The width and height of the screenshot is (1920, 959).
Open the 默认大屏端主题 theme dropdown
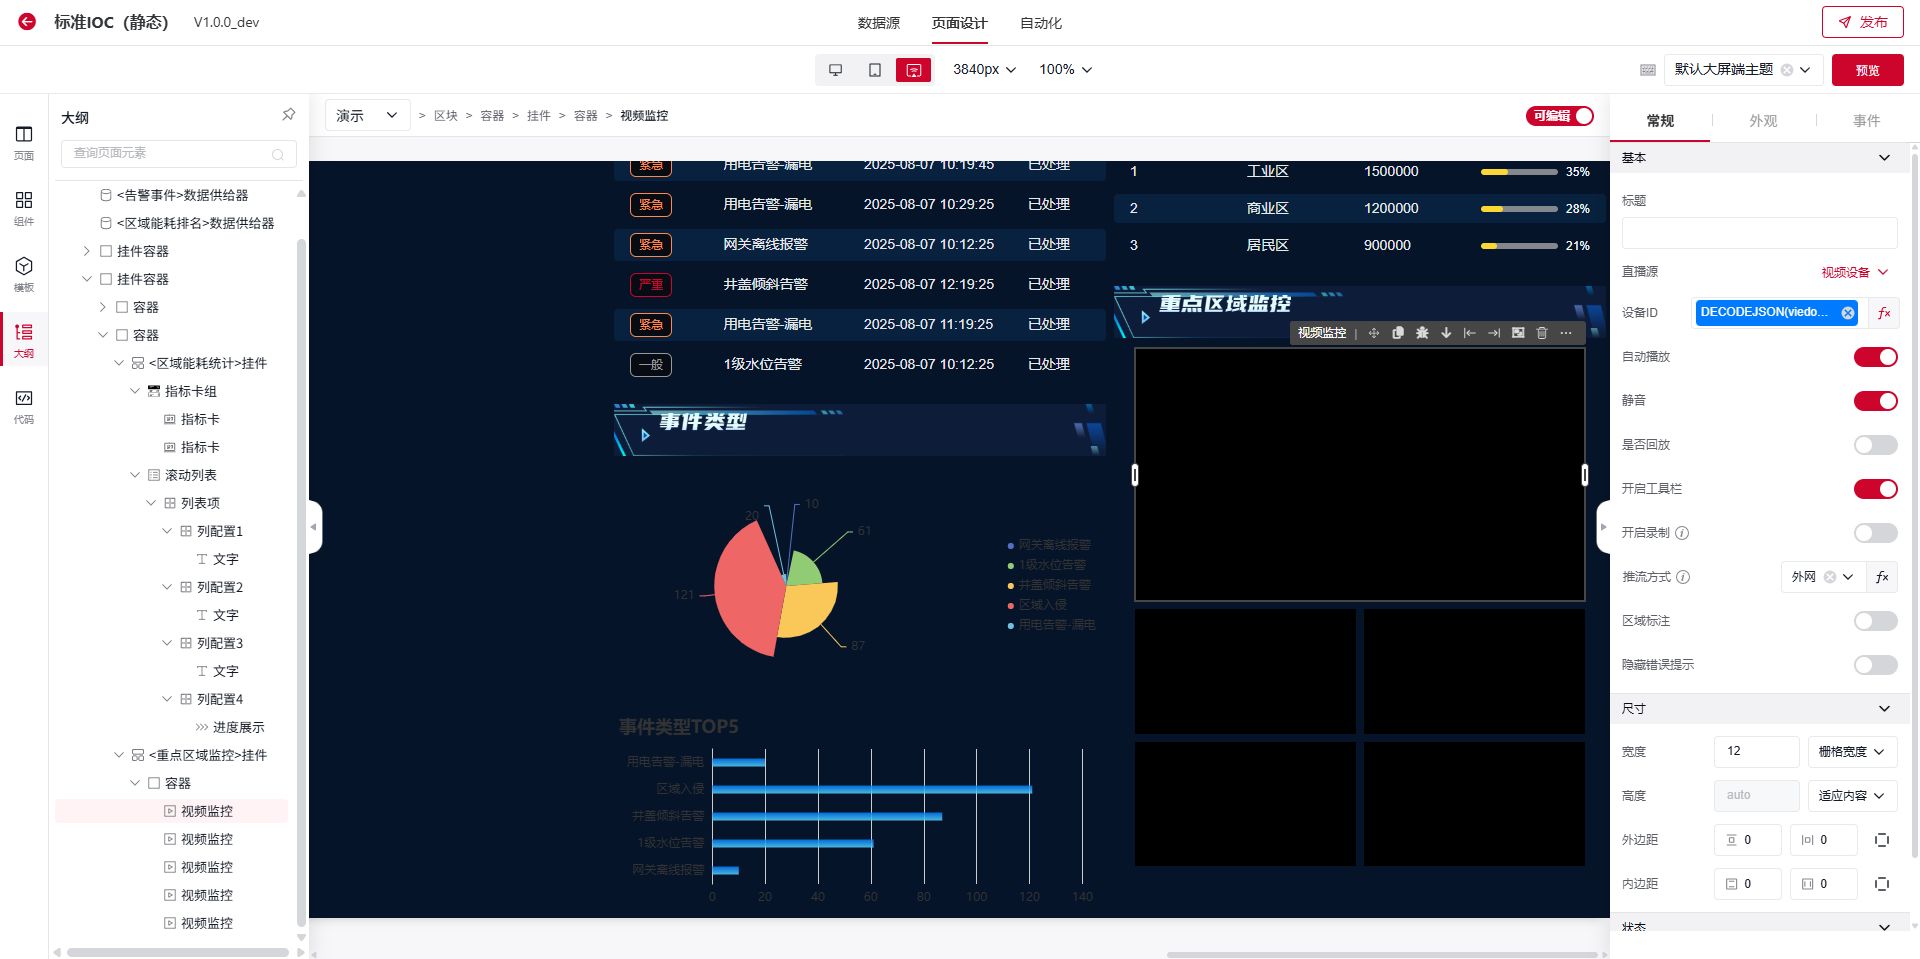click(1742, 70)
